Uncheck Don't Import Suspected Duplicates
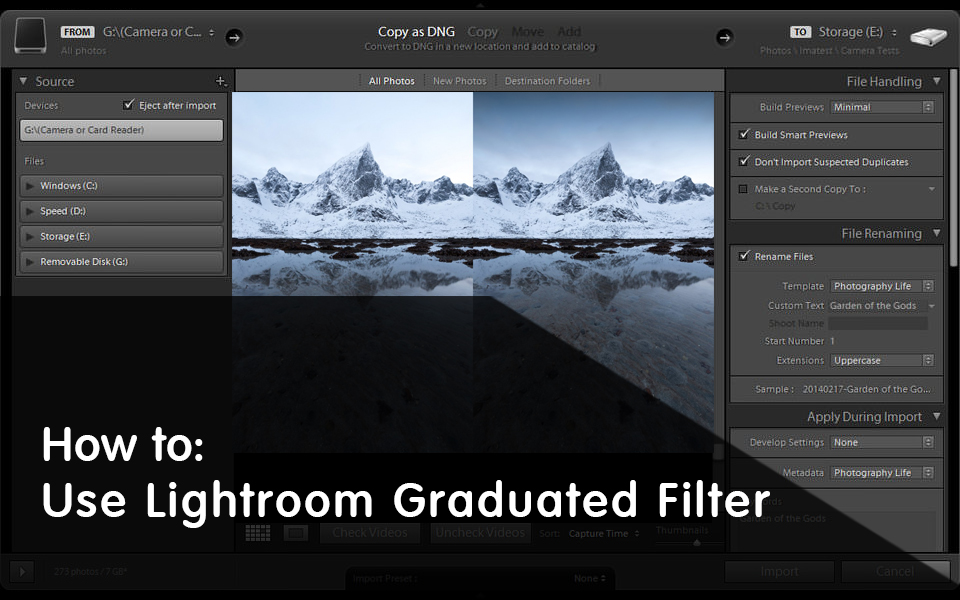Screen dimensions: 960x600 pyautogui.click(x=745, y=161)
